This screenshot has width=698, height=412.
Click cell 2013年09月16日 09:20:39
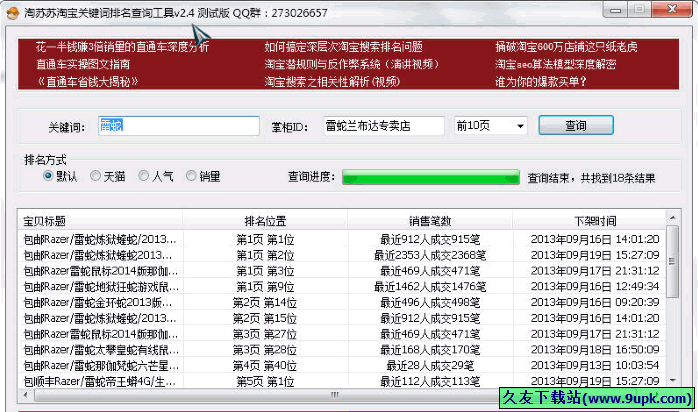pos(595,303)
